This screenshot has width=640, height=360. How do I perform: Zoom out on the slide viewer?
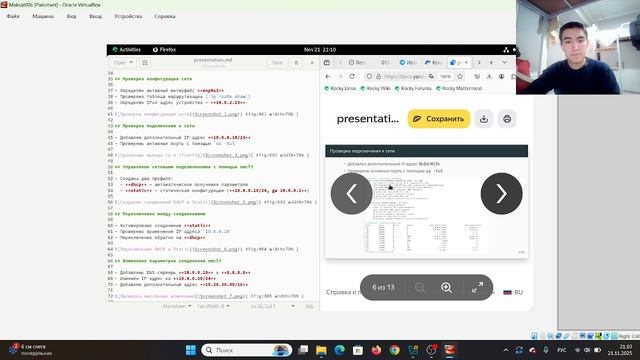point(420,287)
